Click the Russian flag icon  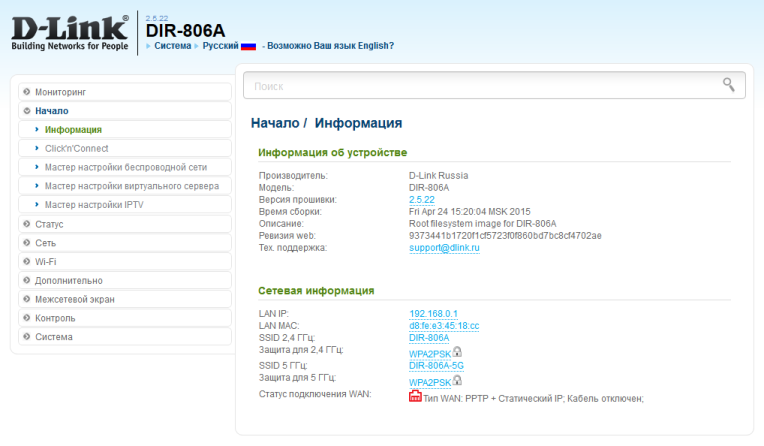[248, 46]
